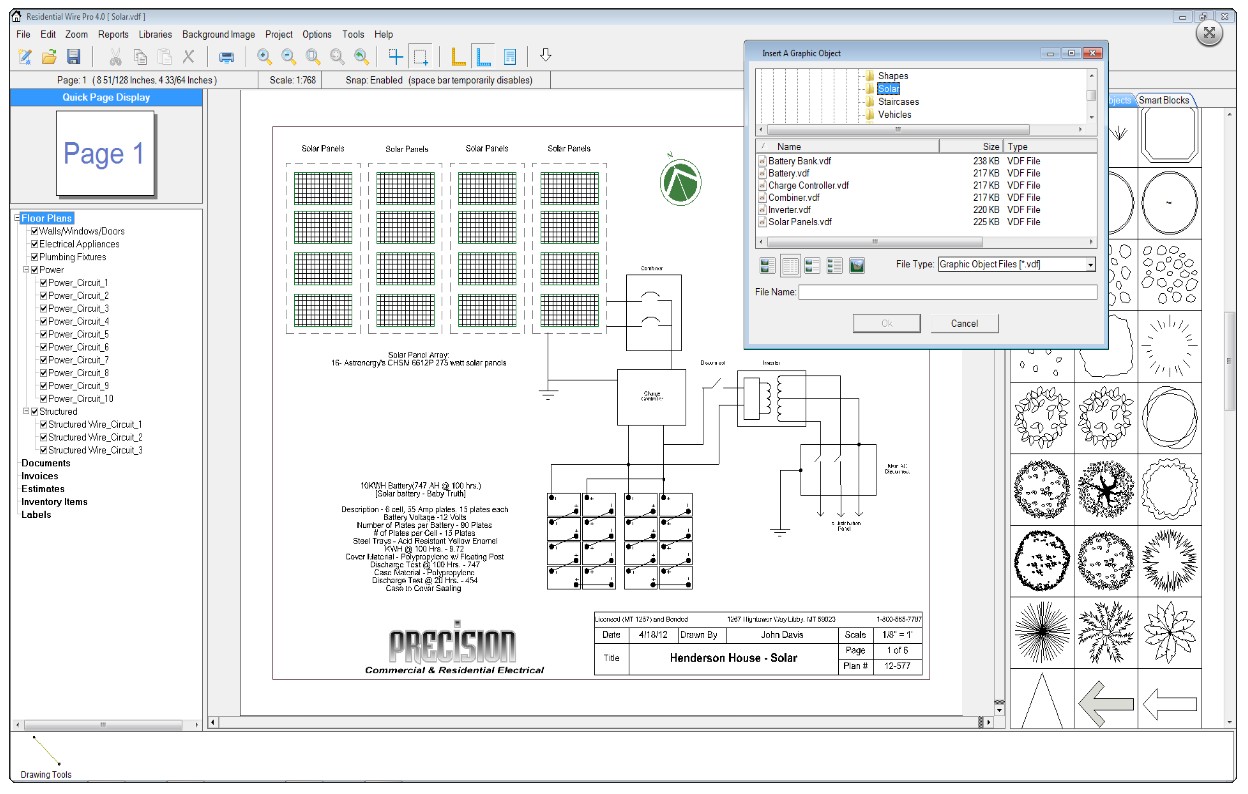Click the Cut scissors toolbar icon
Viewport: 1248px width, 794px height.
116,57
